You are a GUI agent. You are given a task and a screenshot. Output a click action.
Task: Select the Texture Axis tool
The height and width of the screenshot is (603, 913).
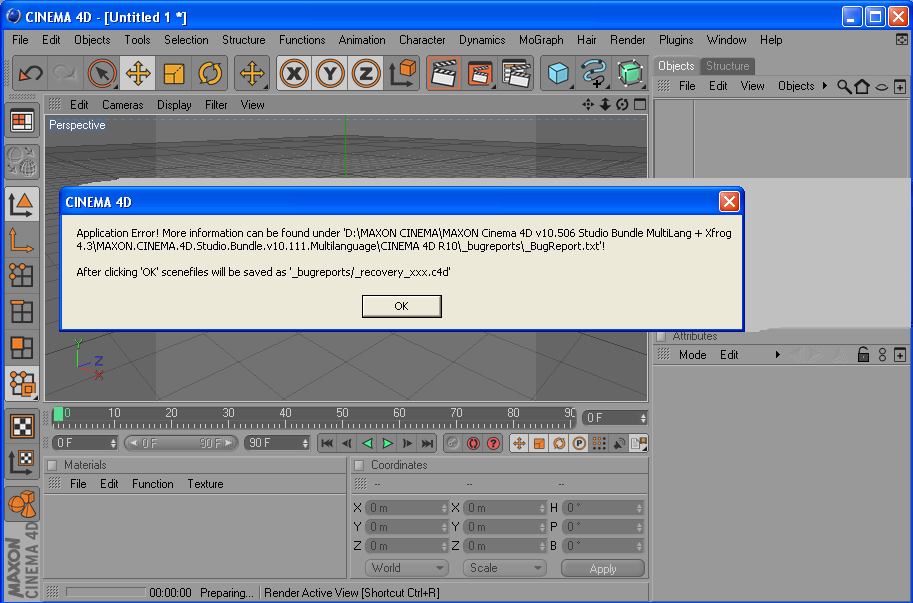point(22,463)
